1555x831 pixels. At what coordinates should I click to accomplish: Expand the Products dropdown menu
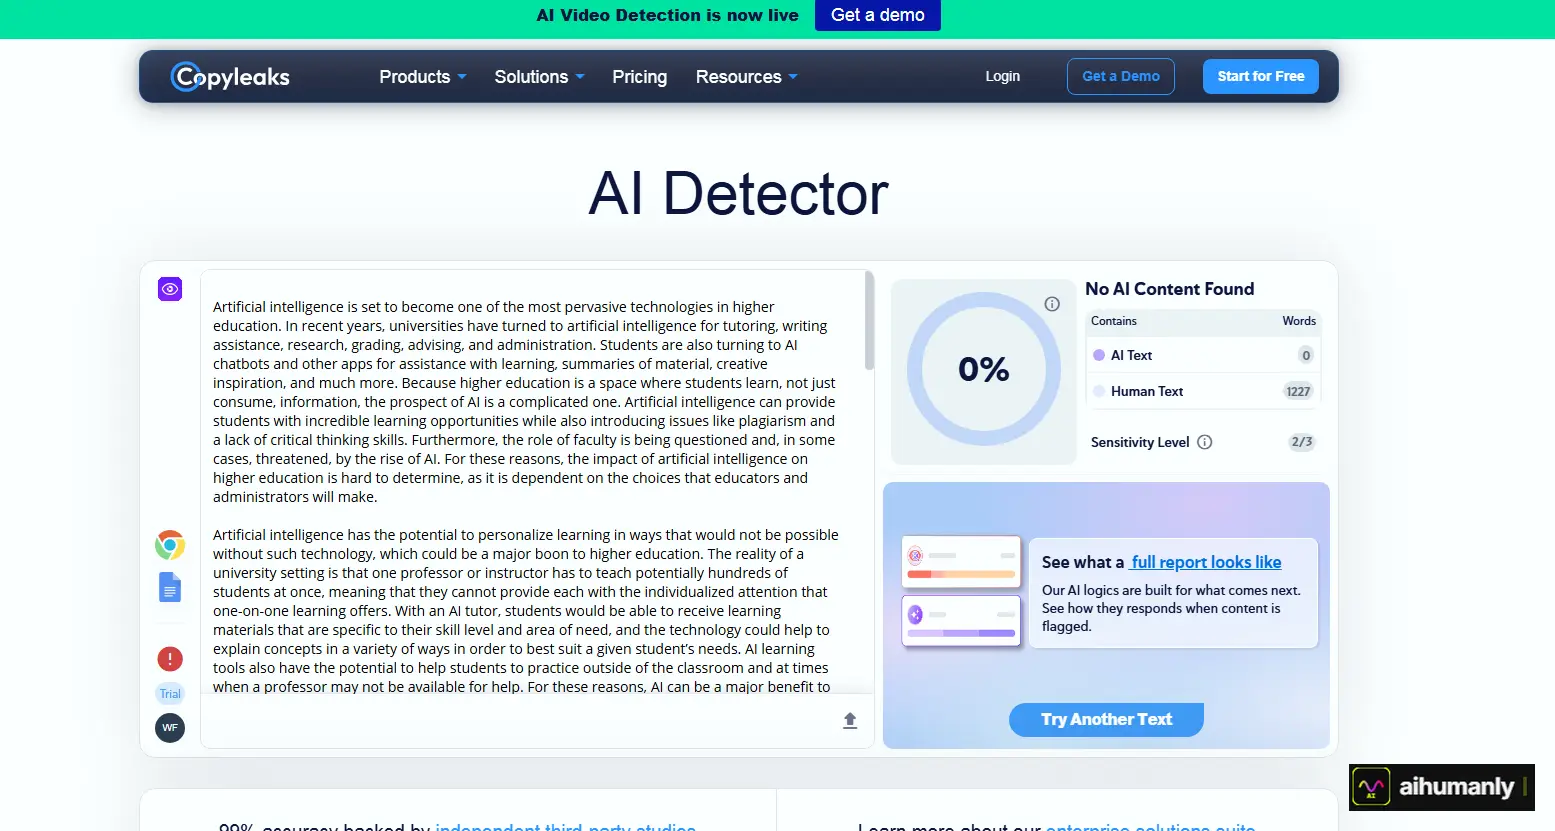click(423, 77)
